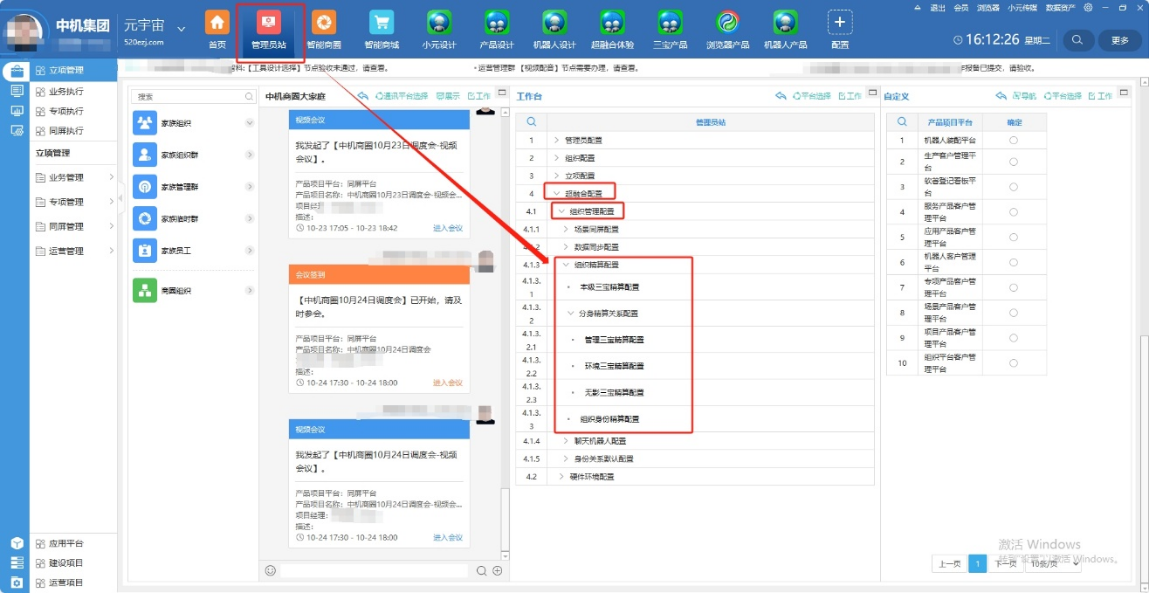Select the radio for 专项产品客户管理平台
This screenshot has width=1150, height=594.
pos(1014,287)
